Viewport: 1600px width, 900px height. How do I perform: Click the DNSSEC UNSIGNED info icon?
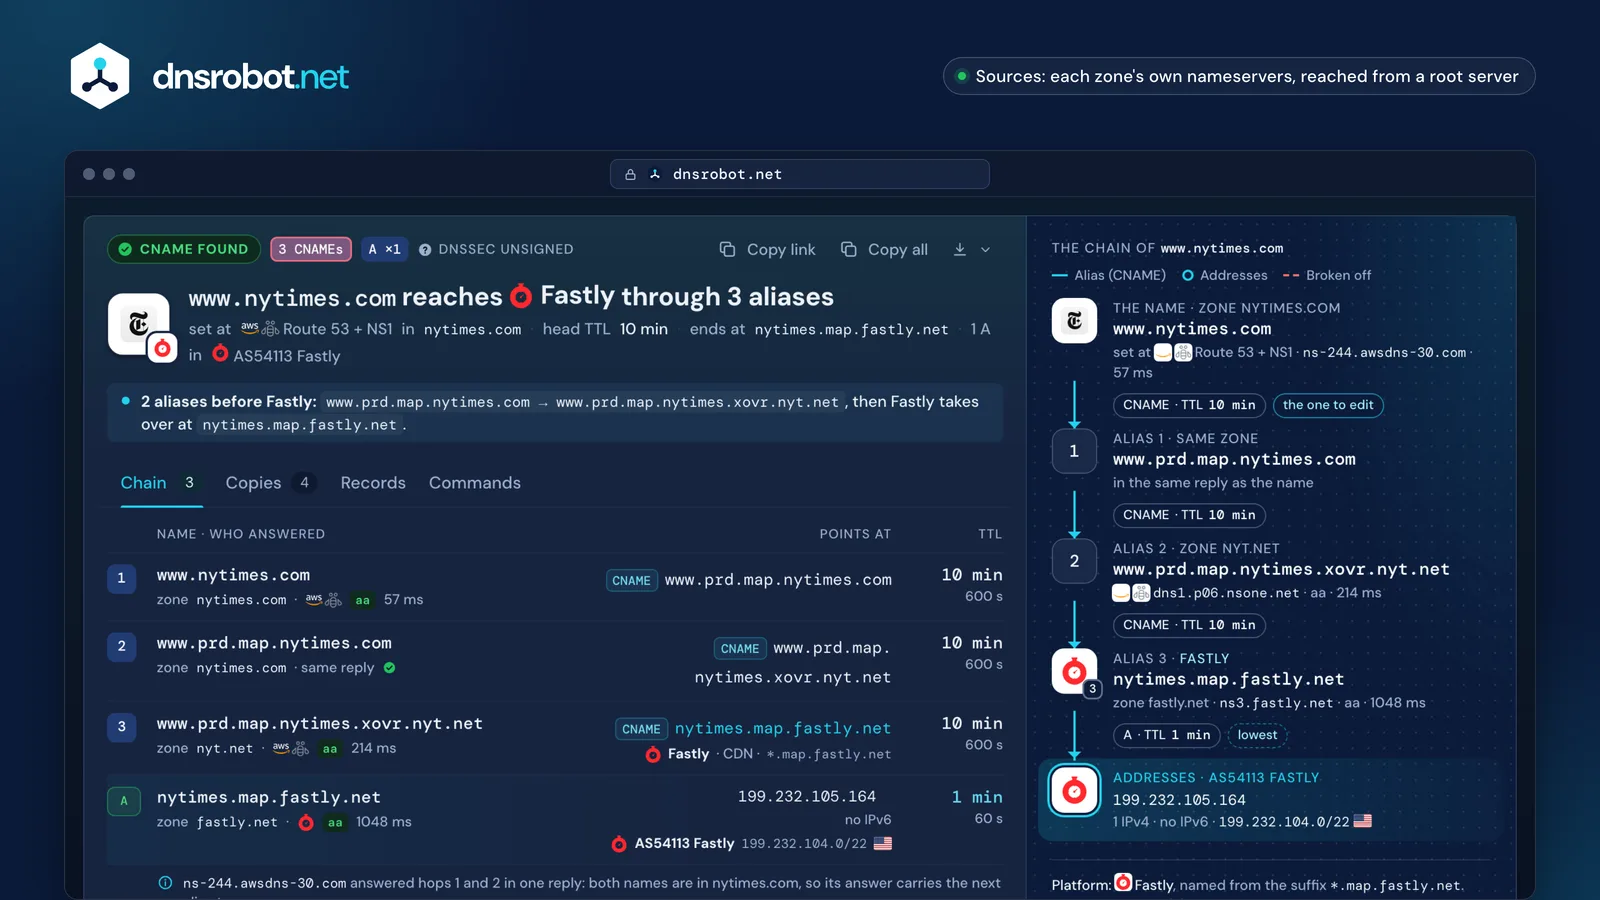tap(425, 250)
